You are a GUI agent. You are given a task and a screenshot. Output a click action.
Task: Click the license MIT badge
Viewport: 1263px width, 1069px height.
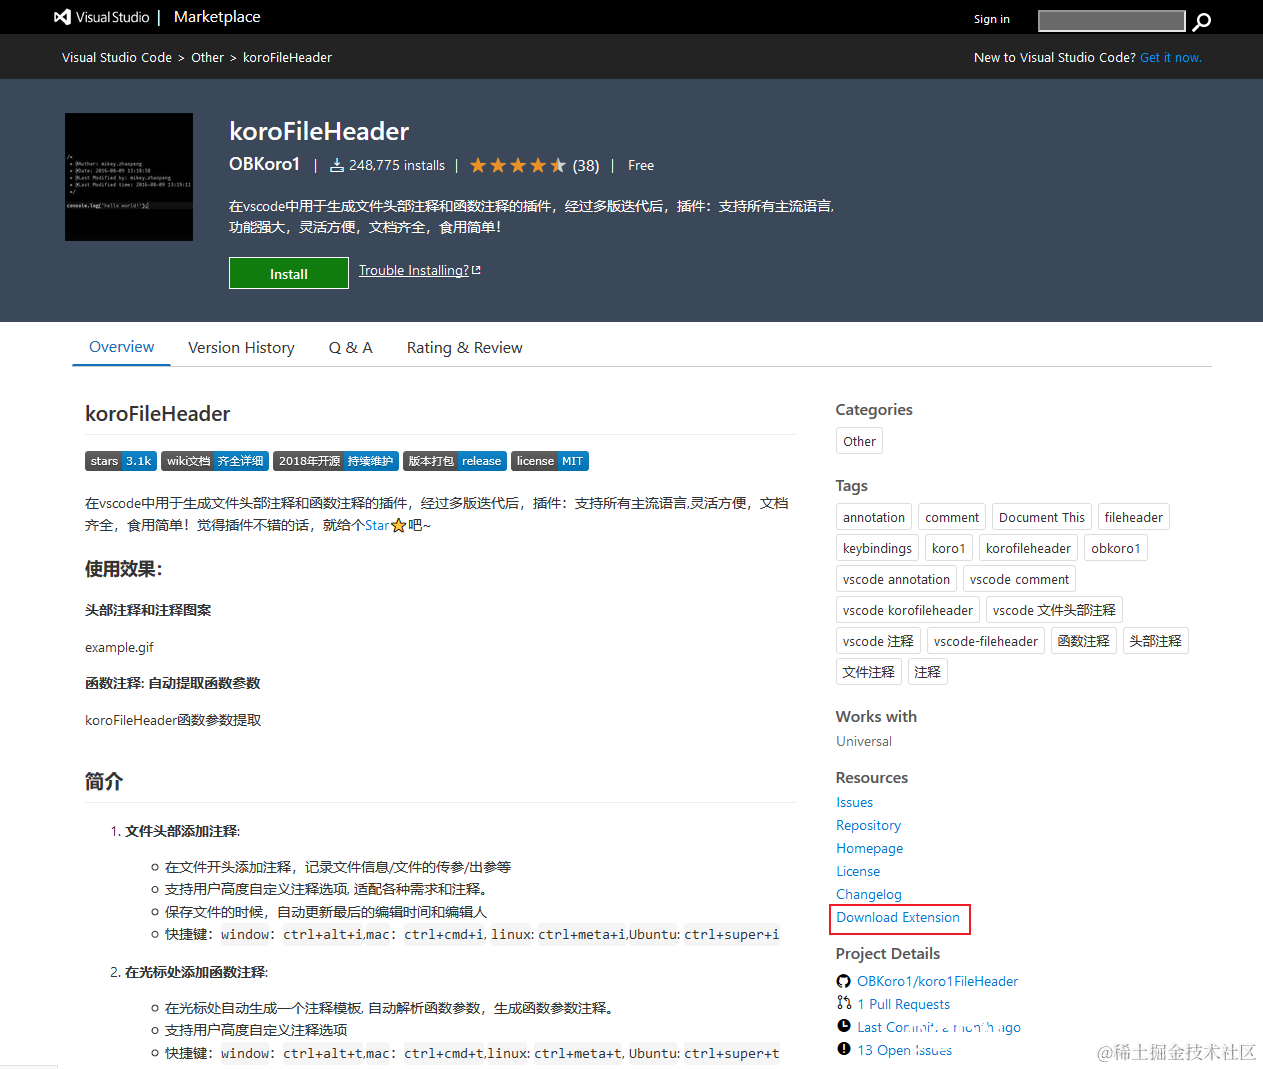(x=550, y=461)
